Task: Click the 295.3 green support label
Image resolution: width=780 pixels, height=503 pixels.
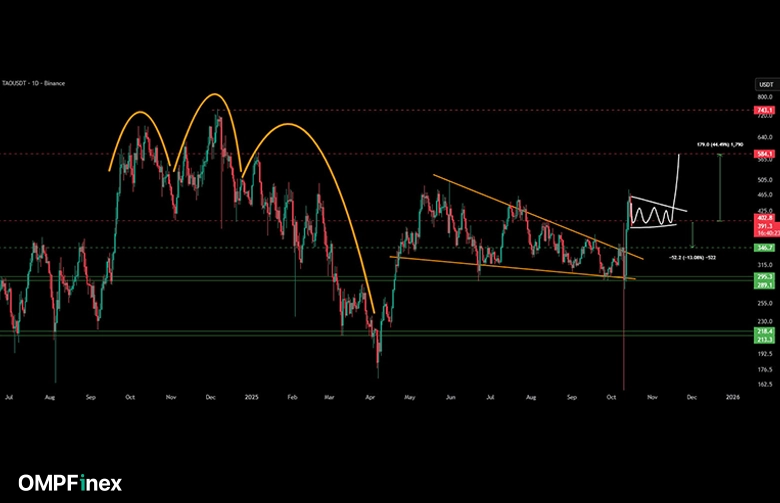Action: 767,277
